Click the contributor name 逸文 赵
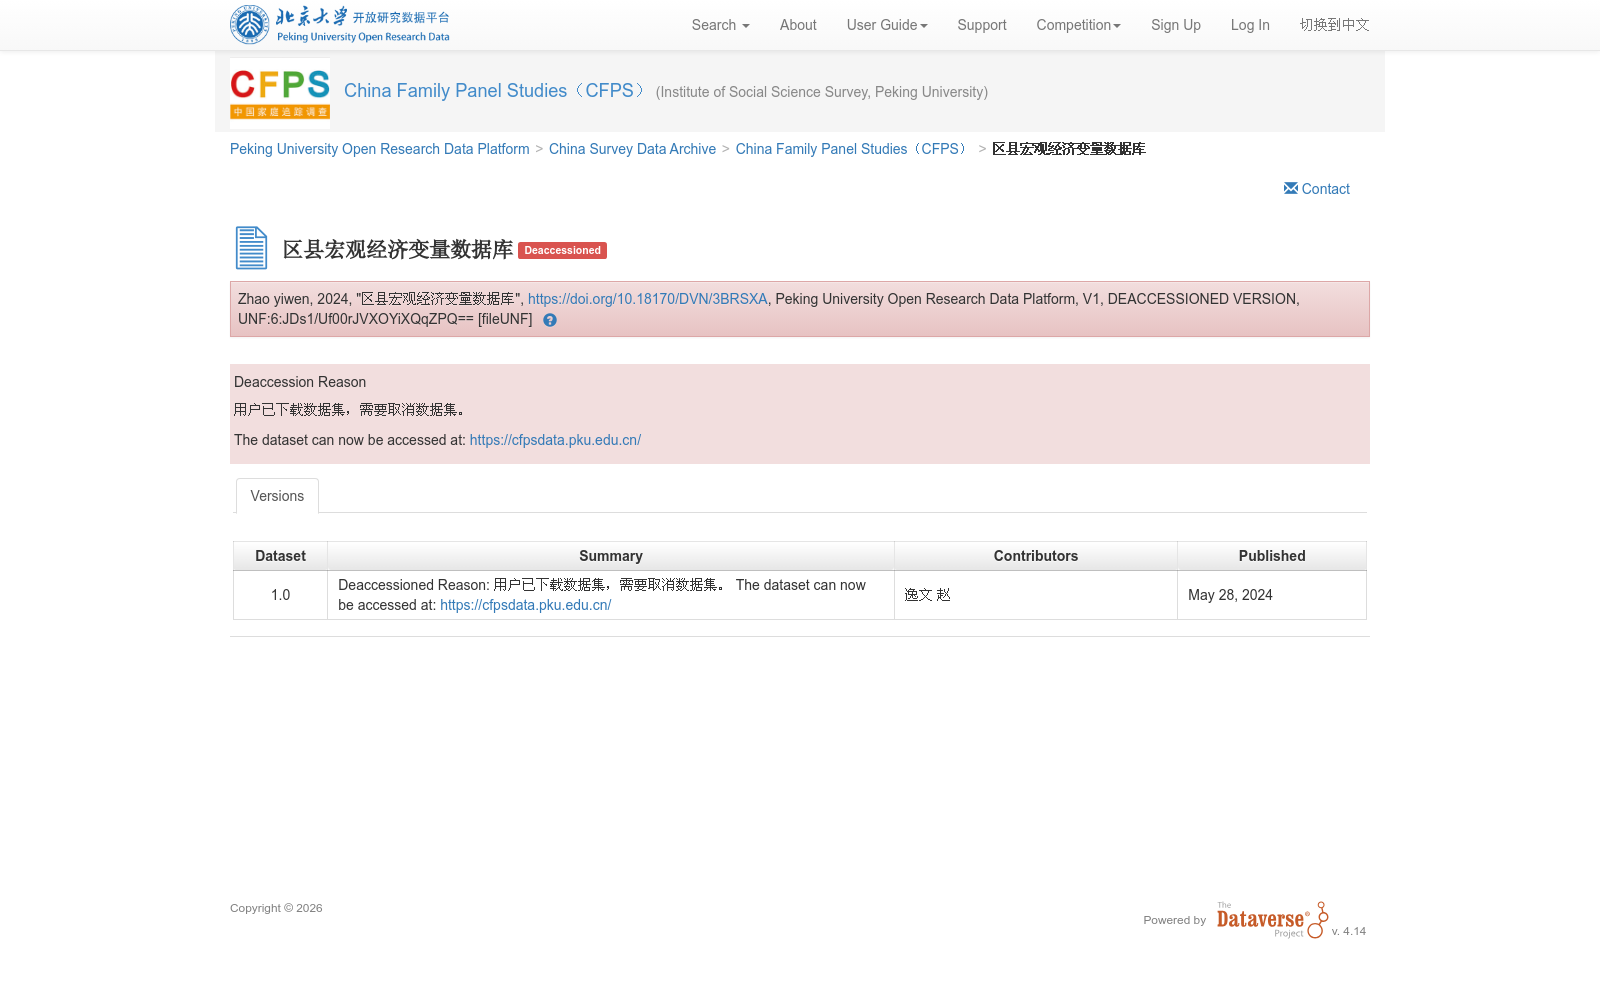Viewport: 1600px width, 1000px height. click(x=928, y=595)
